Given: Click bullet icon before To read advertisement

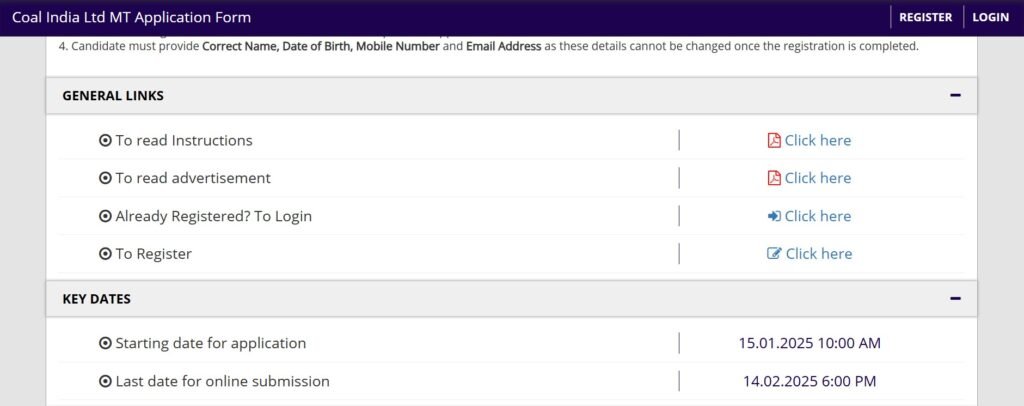Looking at the screenshot, I should 105,178.
